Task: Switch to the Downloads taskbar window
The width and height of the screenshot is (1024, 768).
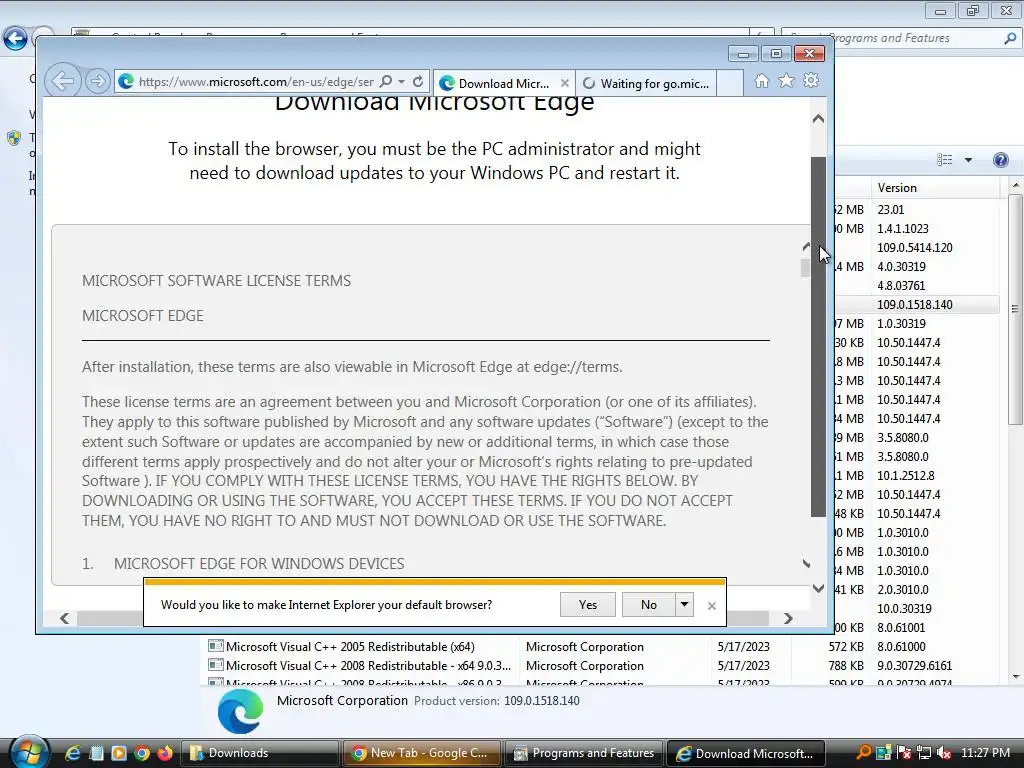Action: tap(260, 753)
